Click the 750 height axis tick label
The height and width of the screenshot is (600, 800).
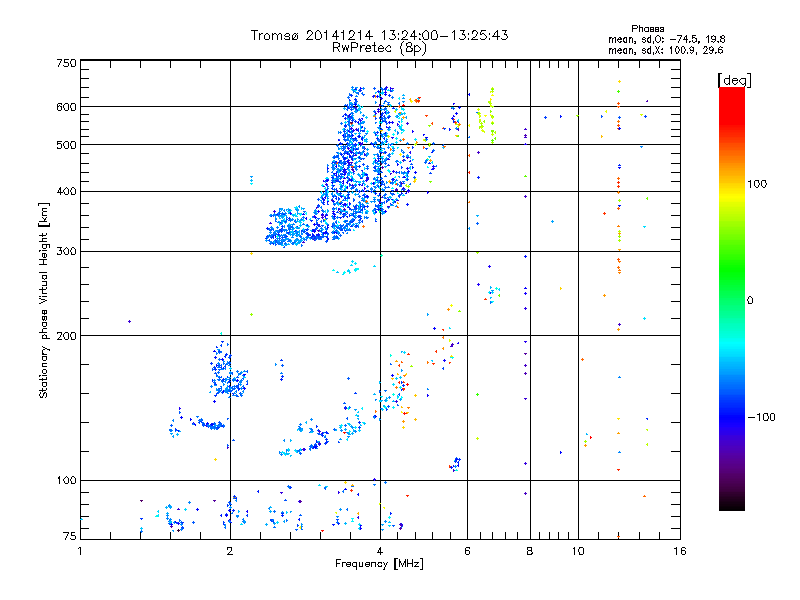tap(66, 63)
